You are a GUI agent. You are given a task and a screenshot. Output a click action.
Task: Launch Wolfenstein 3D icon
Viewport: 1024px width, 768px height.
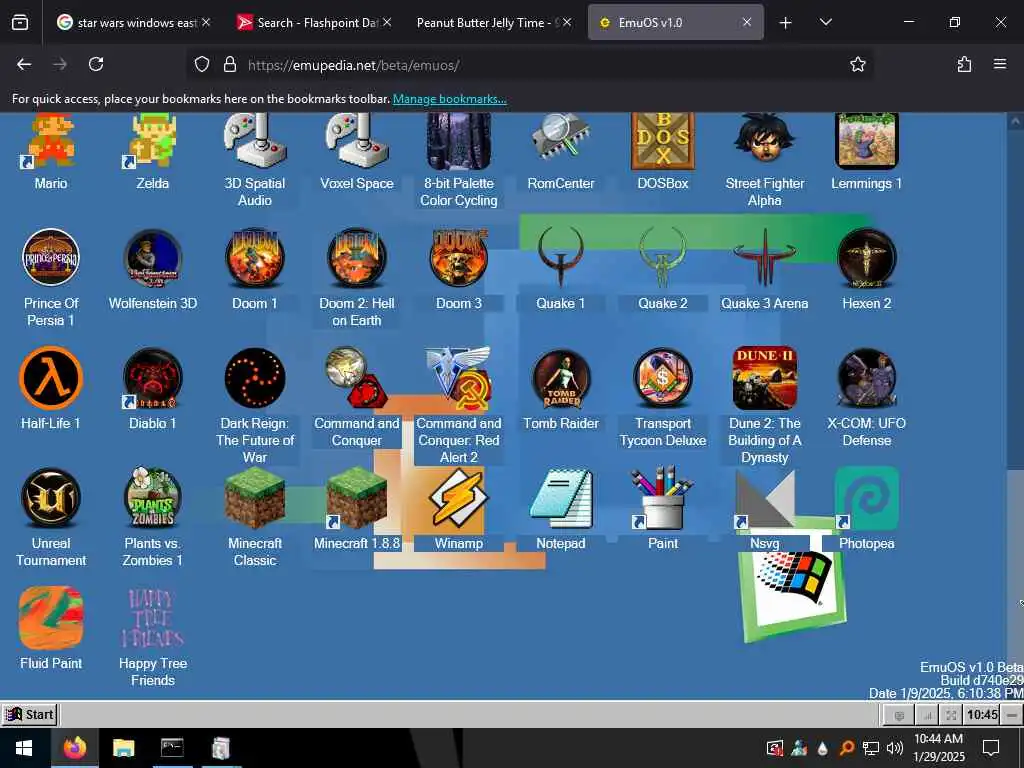(x=153, y=258)
